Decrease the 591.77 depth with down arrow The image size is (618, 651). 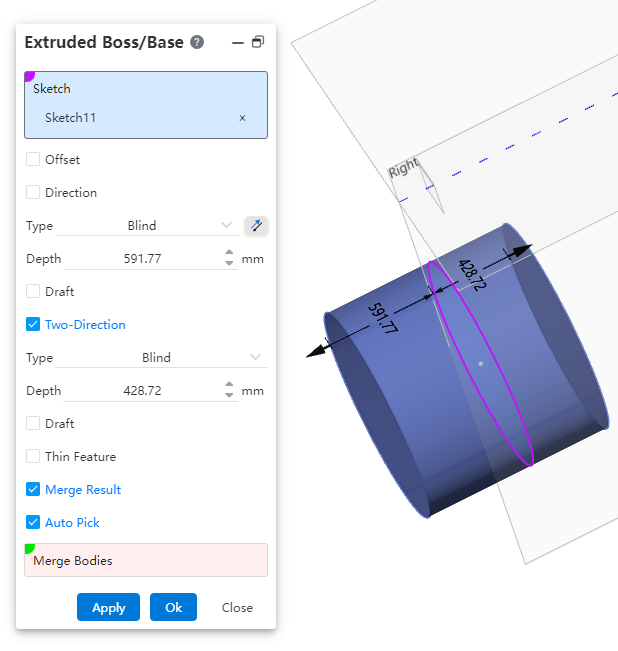pos(229,264)
